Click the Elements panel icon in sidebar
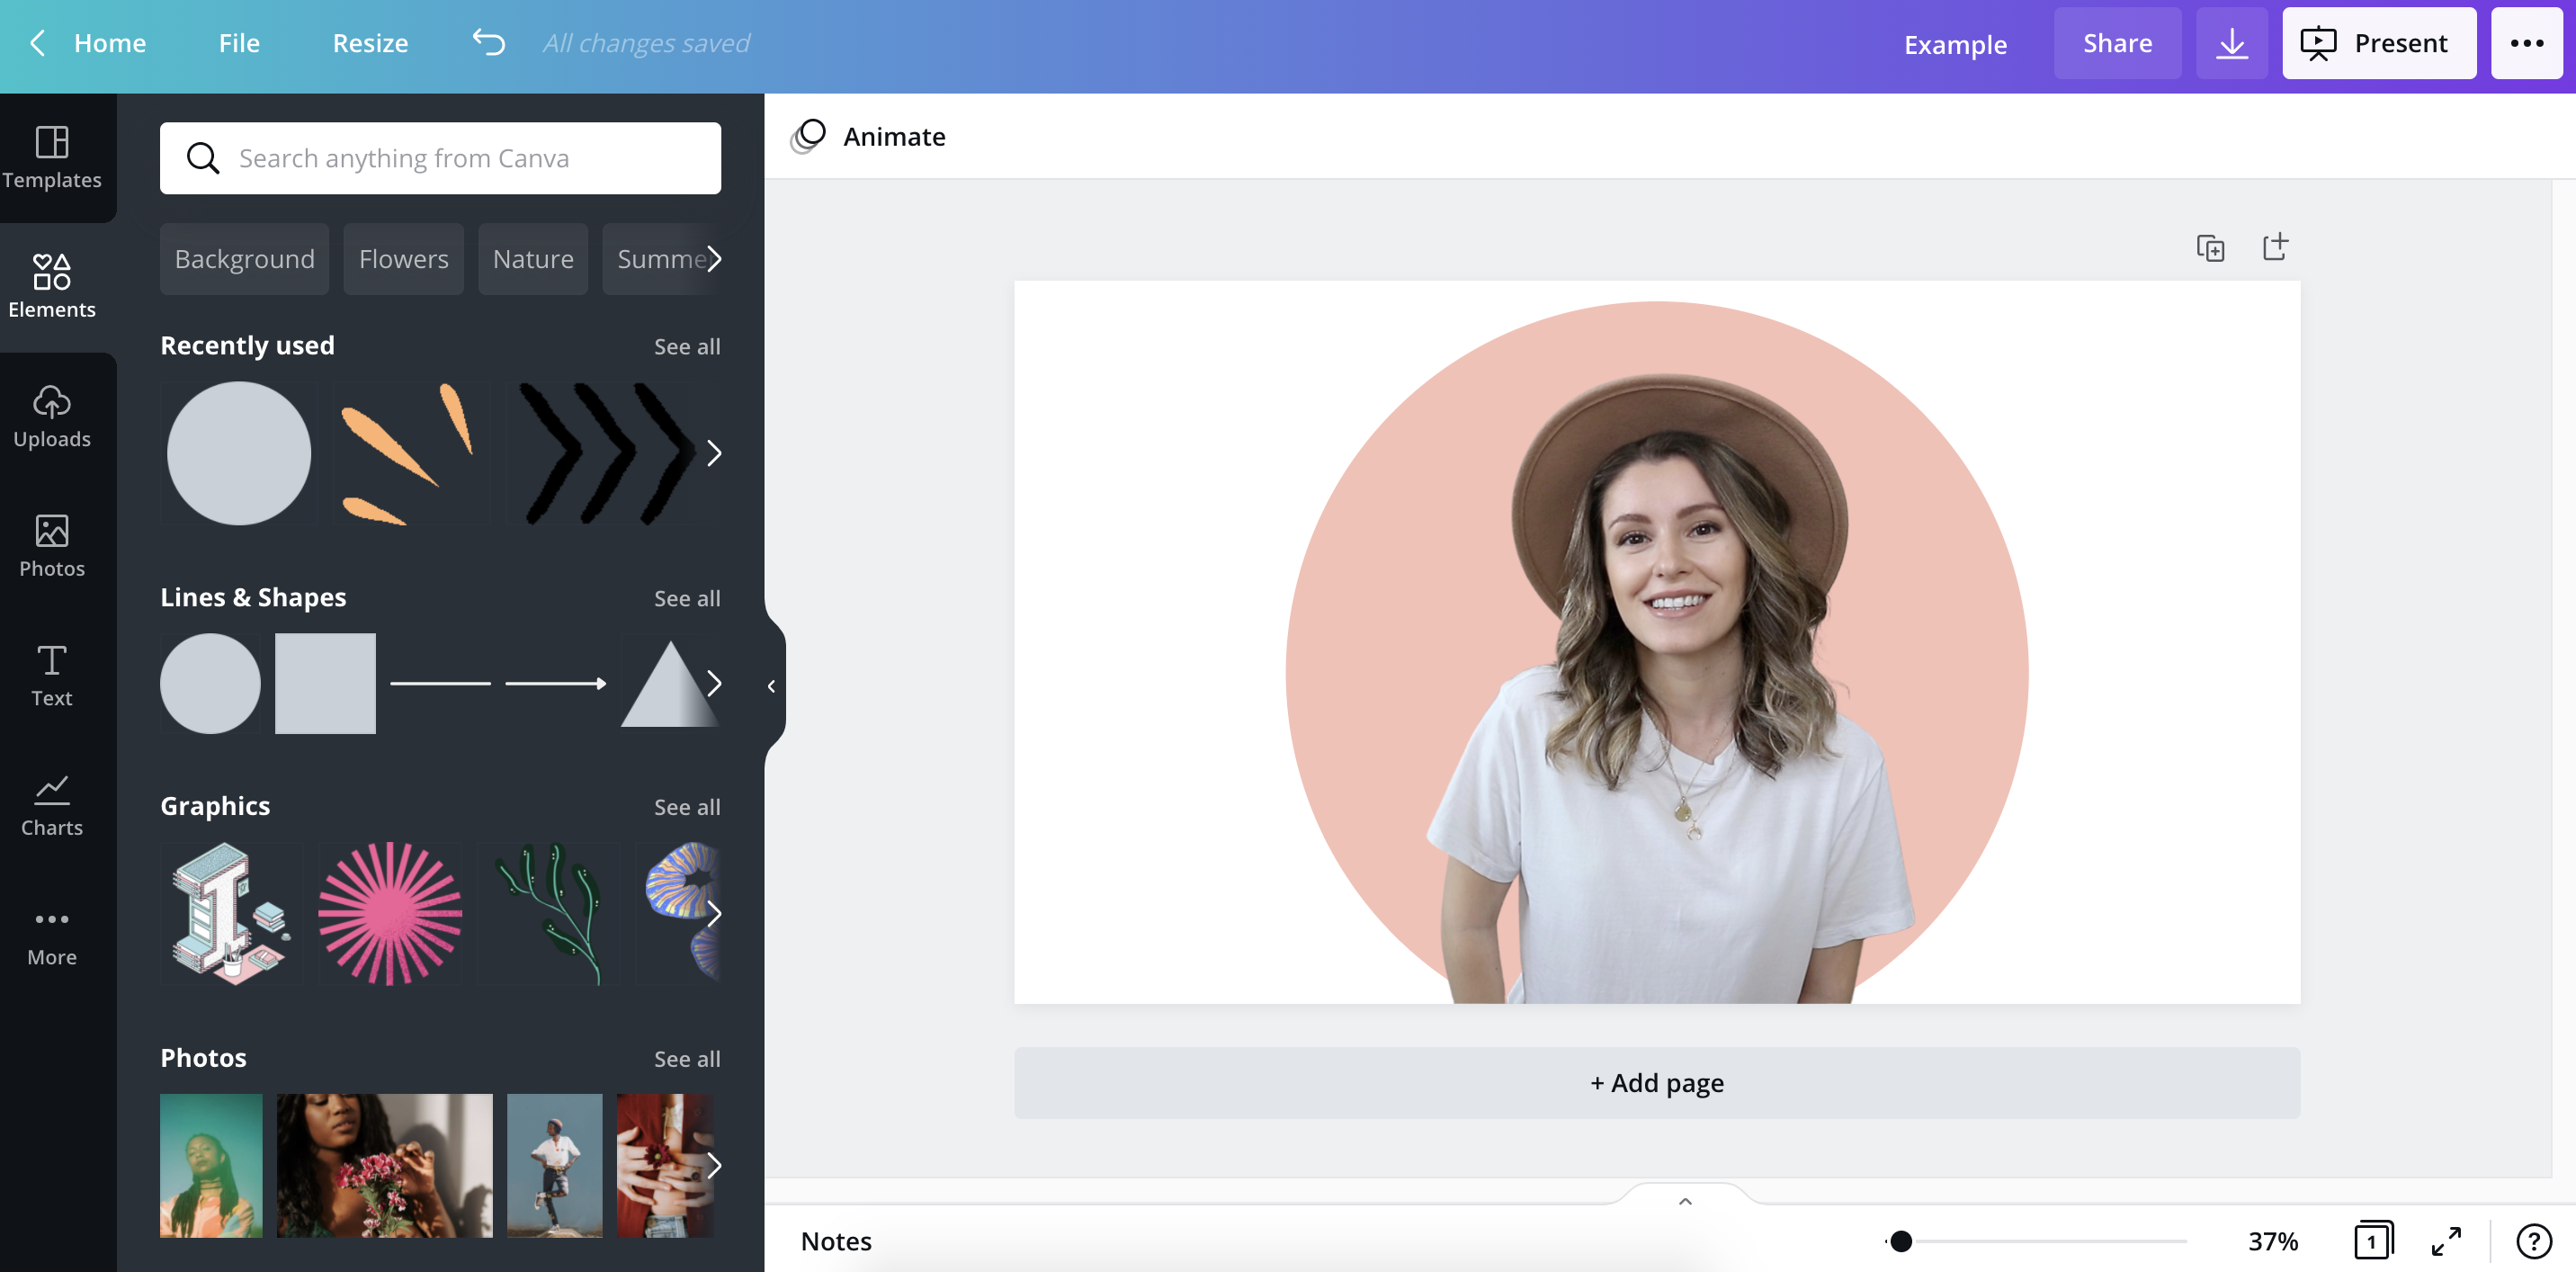The image size is (2576, 1272). coord(51,286)
